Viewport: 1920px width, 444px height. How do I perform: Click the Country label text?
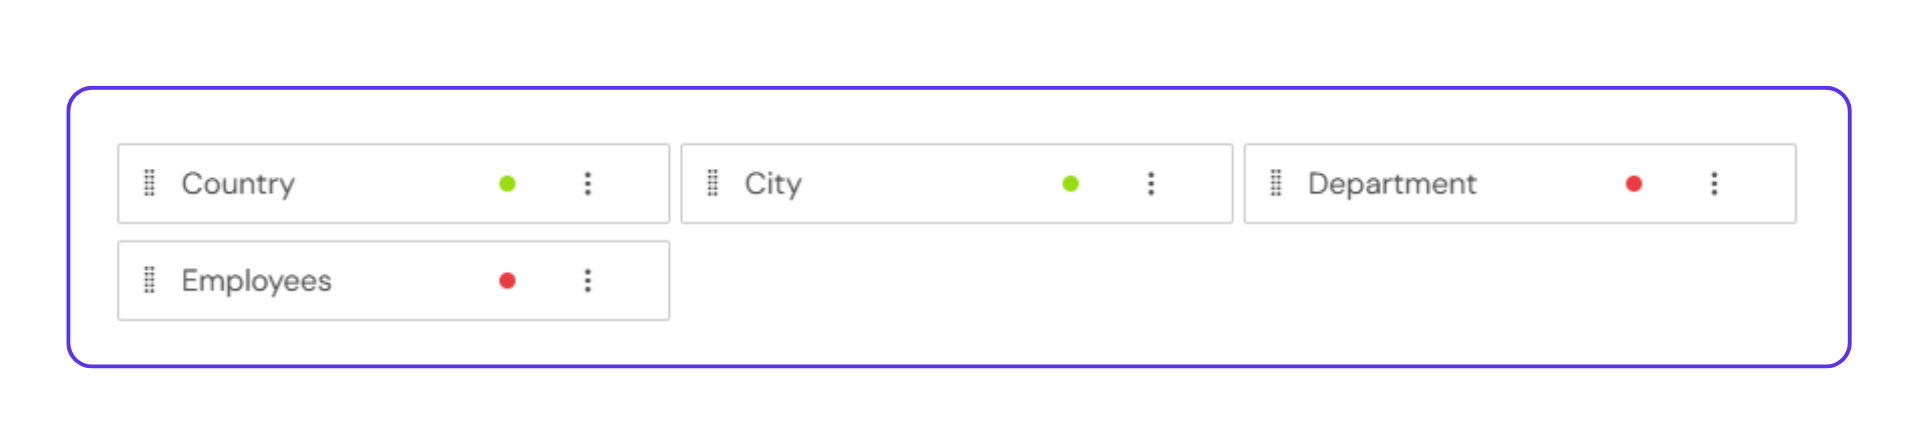pos(238,184)
